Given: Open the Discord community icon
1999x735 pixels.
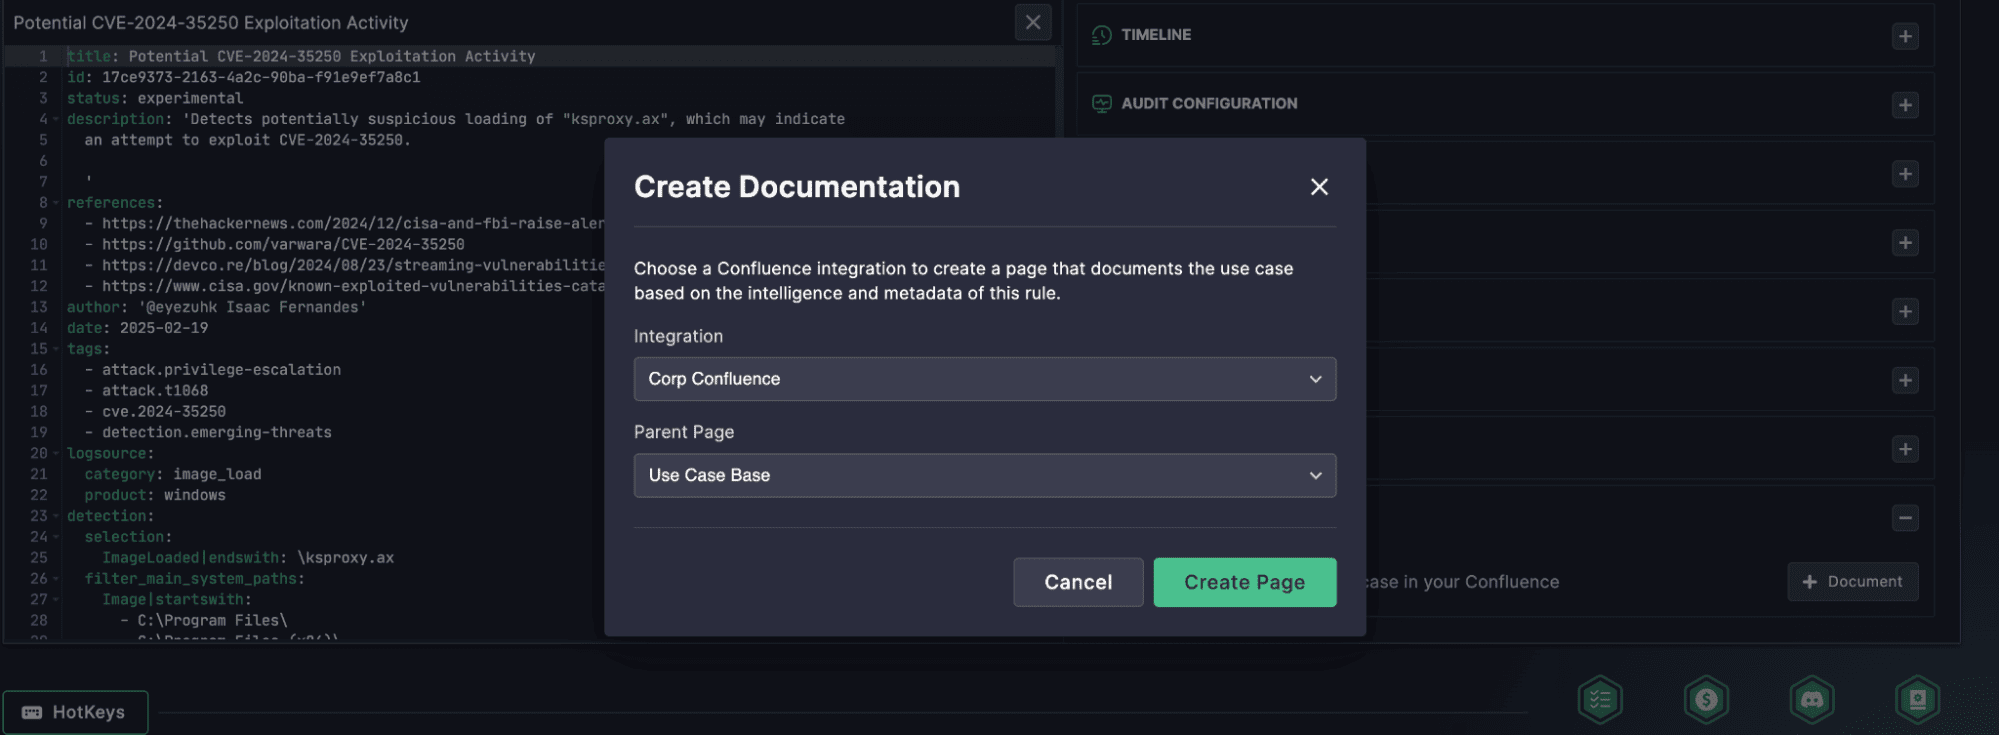Looking at the screenshot, I should click(x=1812, y=700).
